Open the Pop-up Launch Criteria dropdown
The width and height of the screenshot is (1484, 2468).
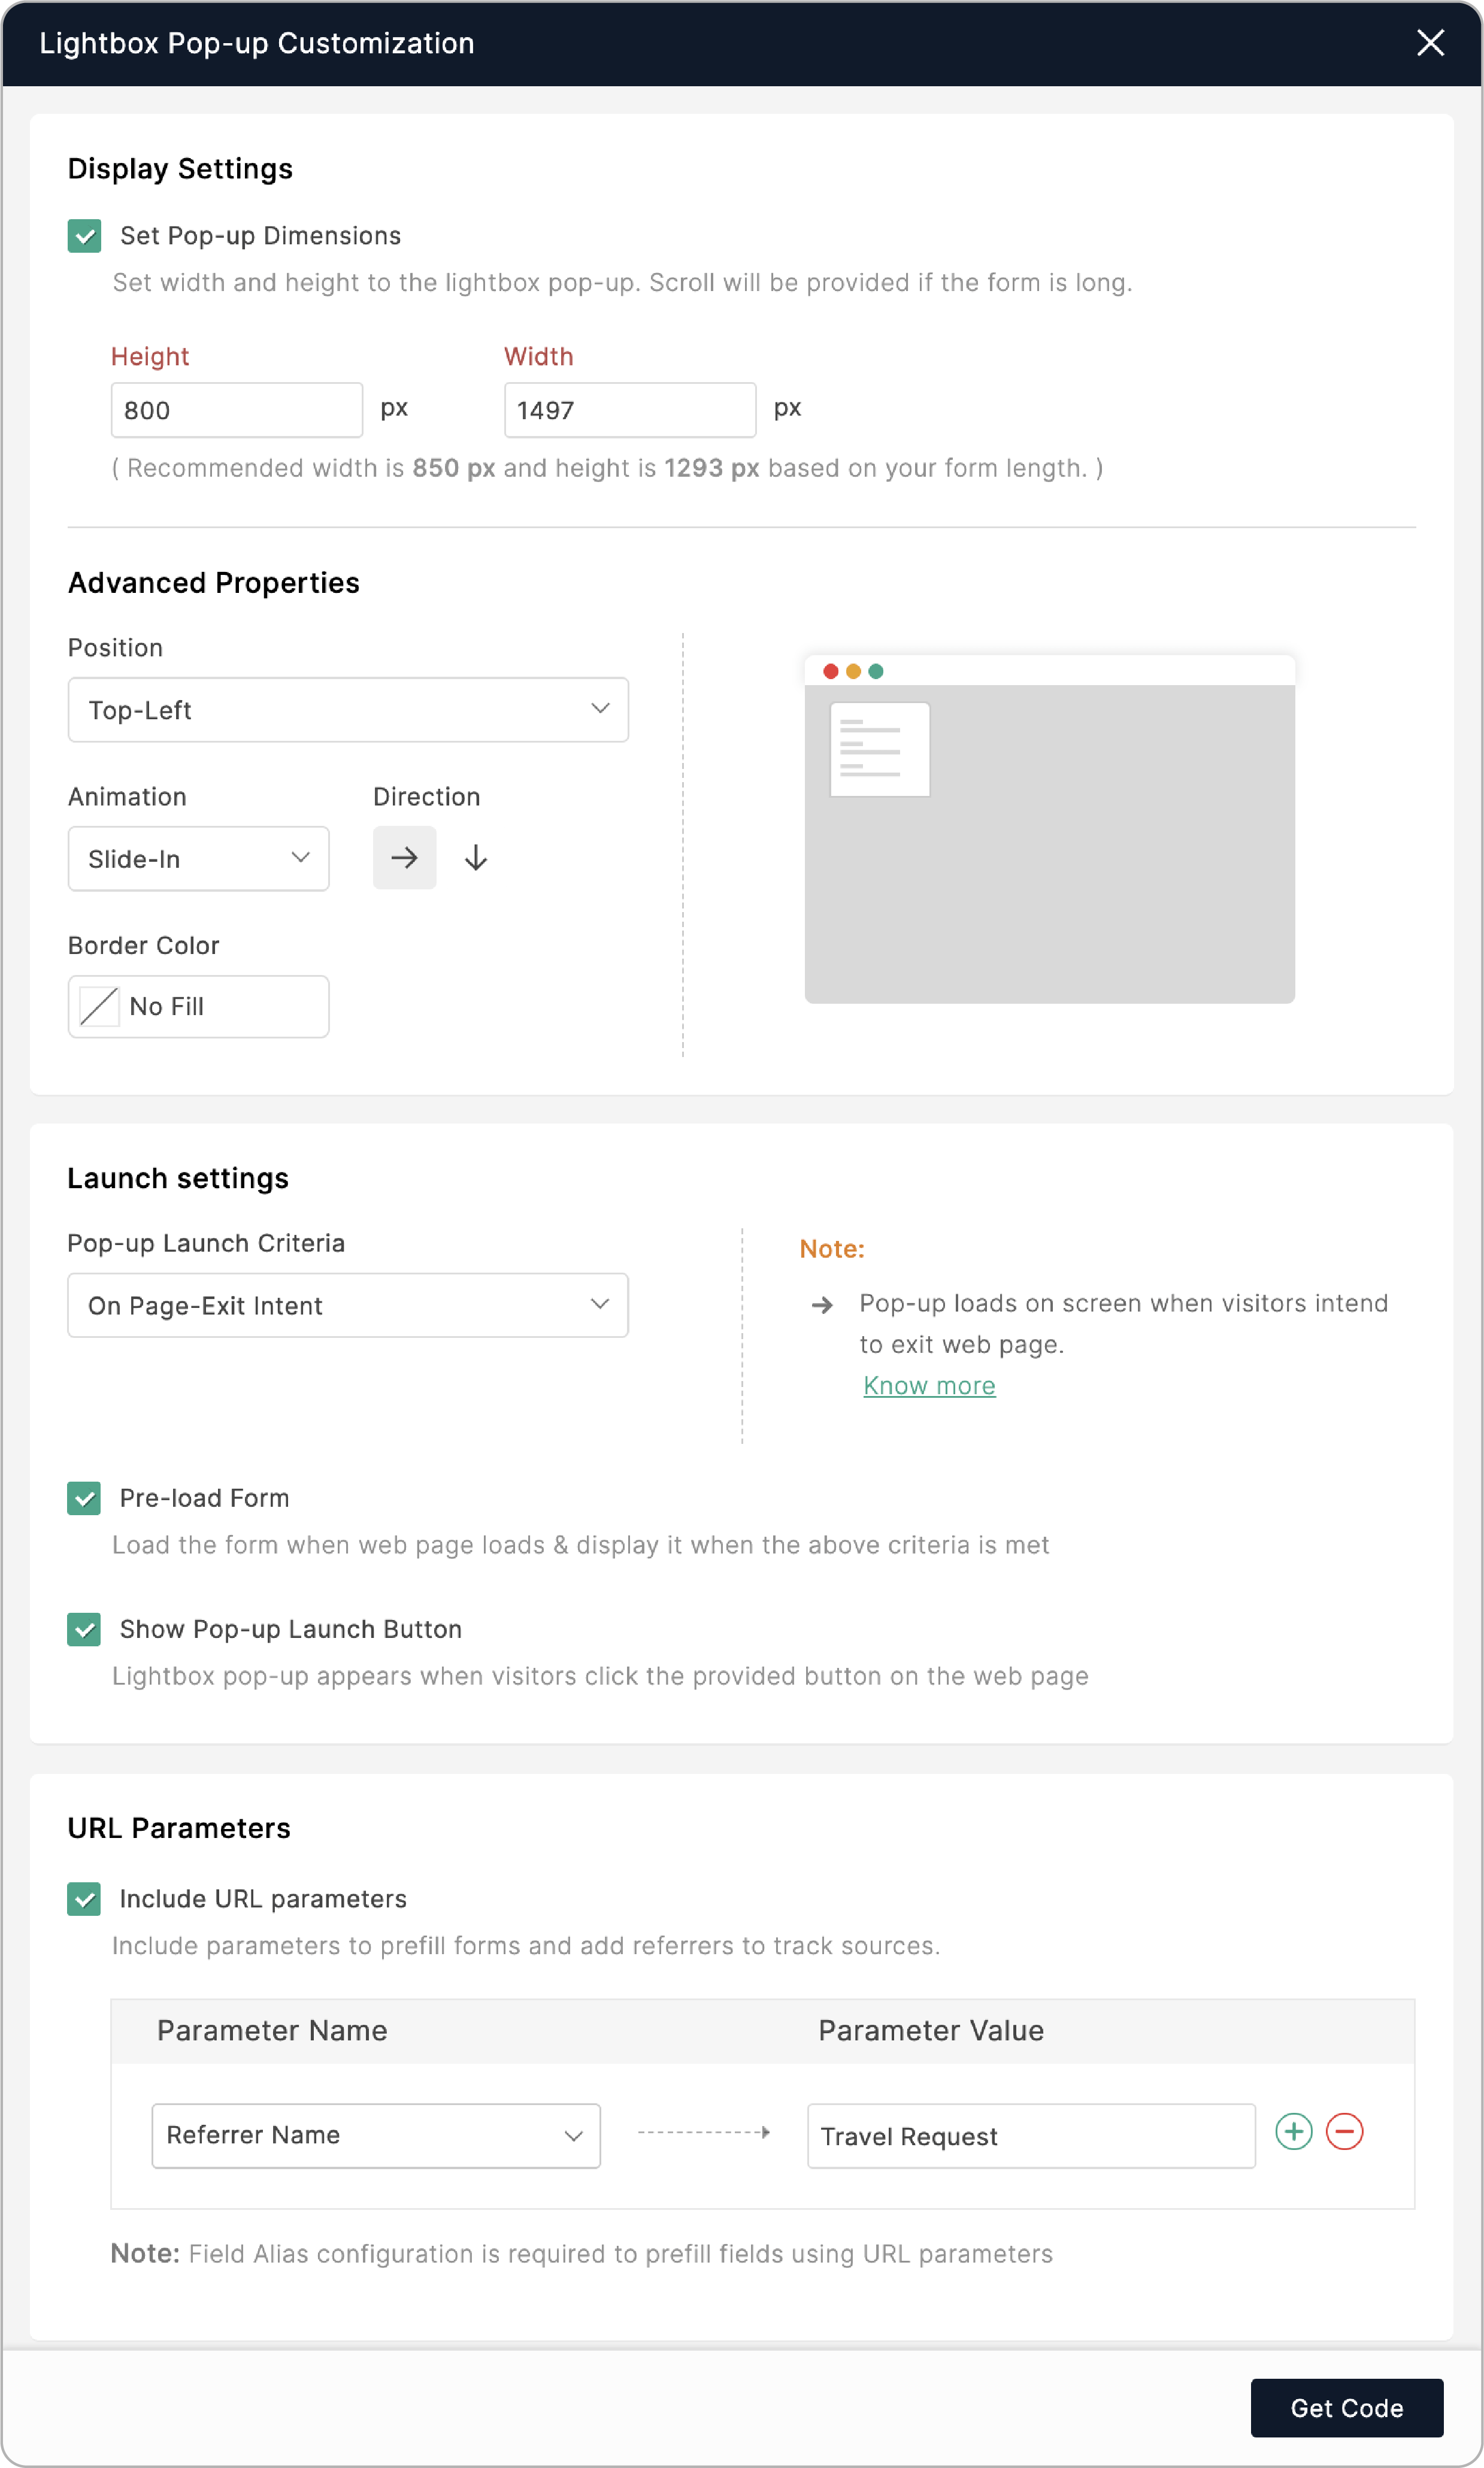point(348,1305)
